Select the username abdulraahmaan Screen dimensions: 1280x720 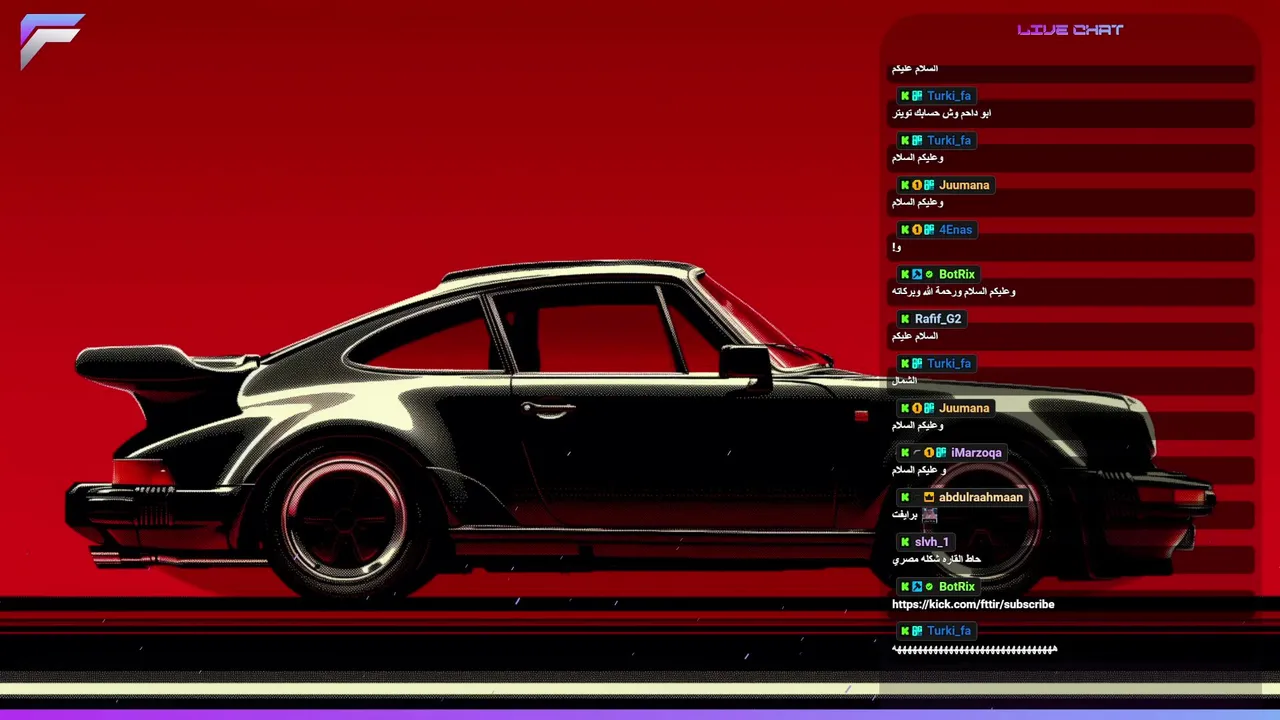click(x=981, y=497)
